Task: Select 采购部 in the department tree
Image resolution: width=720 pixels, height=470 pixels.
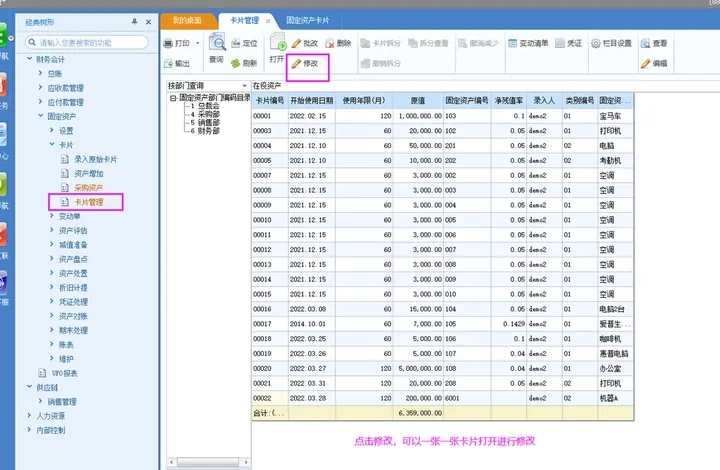Action: [207, 115]
